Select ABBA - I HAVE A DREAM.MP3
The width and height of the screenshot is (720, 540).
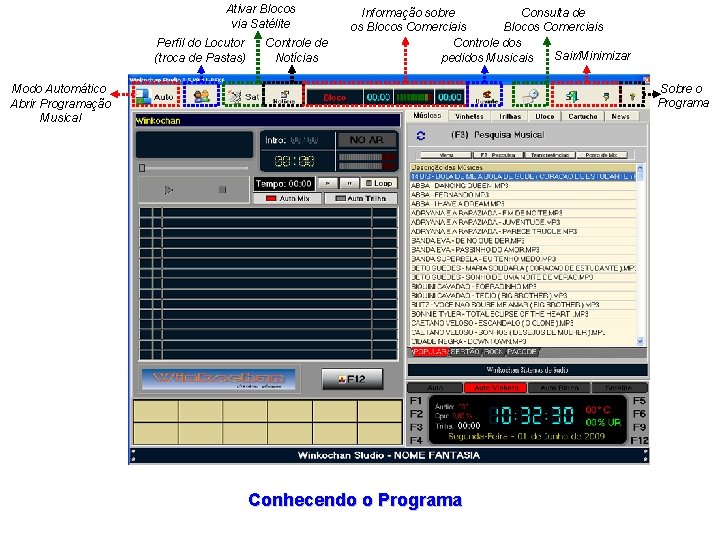[x=523, y=204]
